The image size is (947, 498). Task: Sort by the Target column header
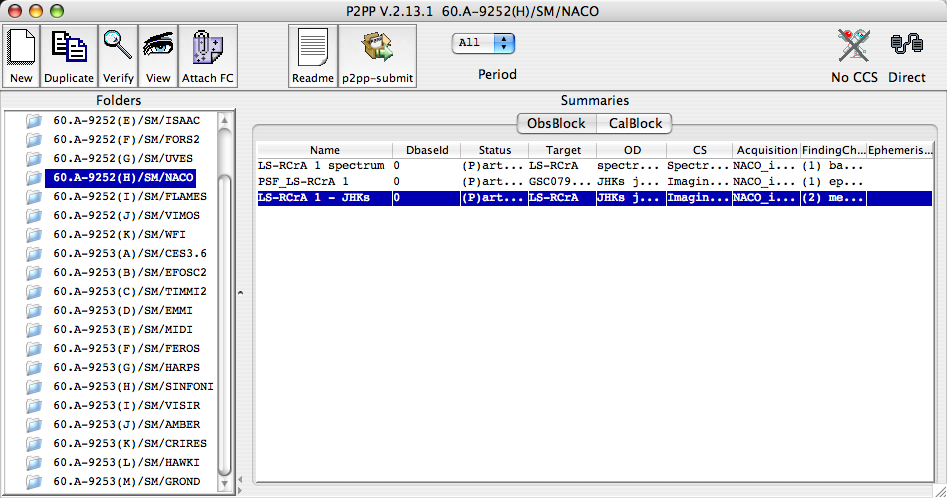pos(563,150)
